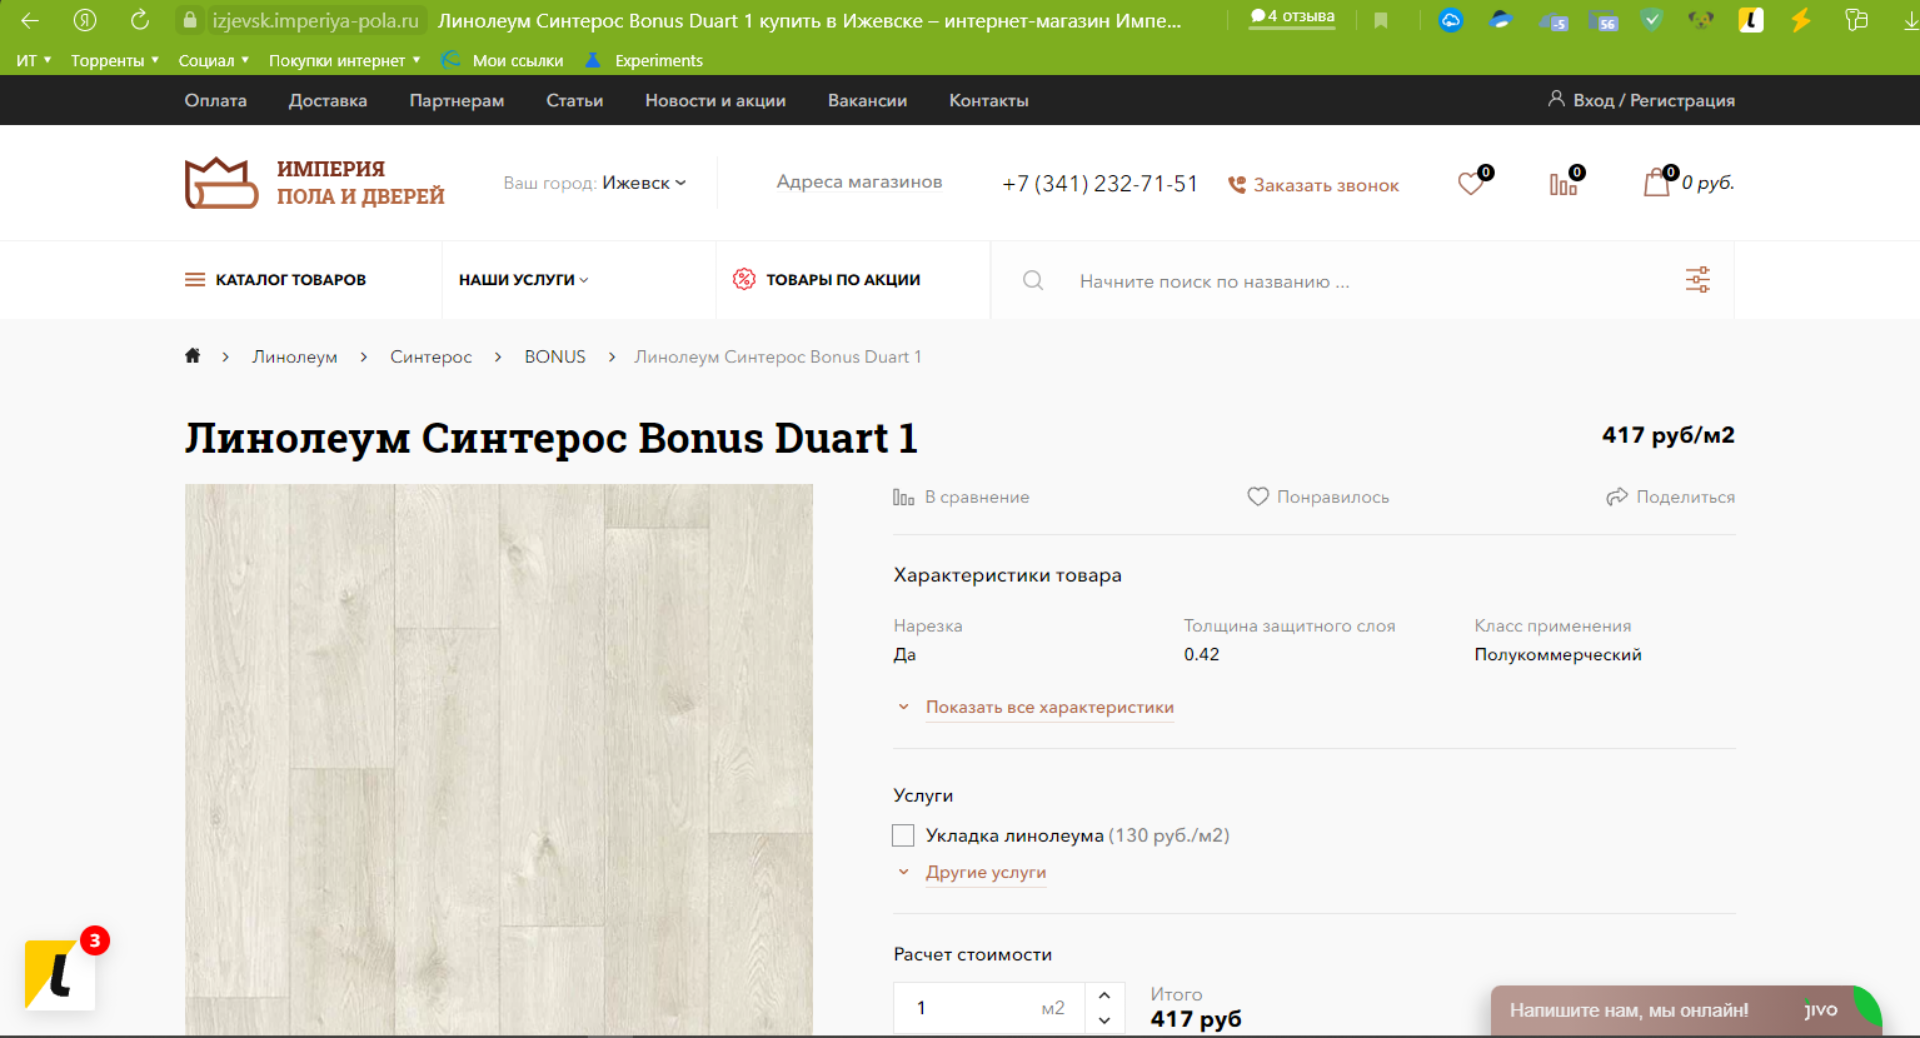Screen dimensions: 1920x1038
Task: Go to home via breadcrumb house icon
Action: point(192,356)
